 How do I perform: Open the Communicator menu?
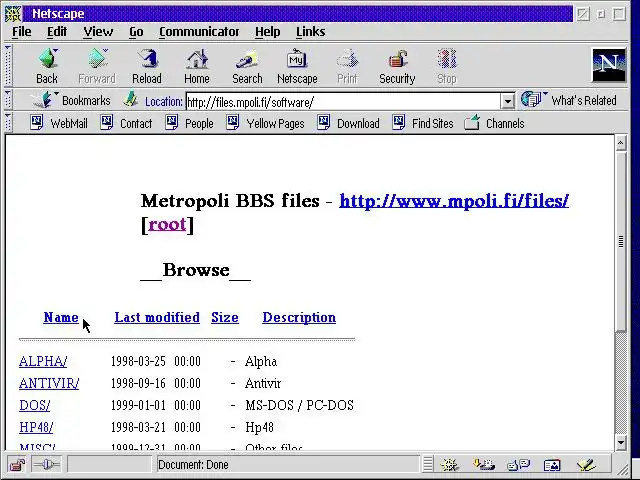(199, 31)
